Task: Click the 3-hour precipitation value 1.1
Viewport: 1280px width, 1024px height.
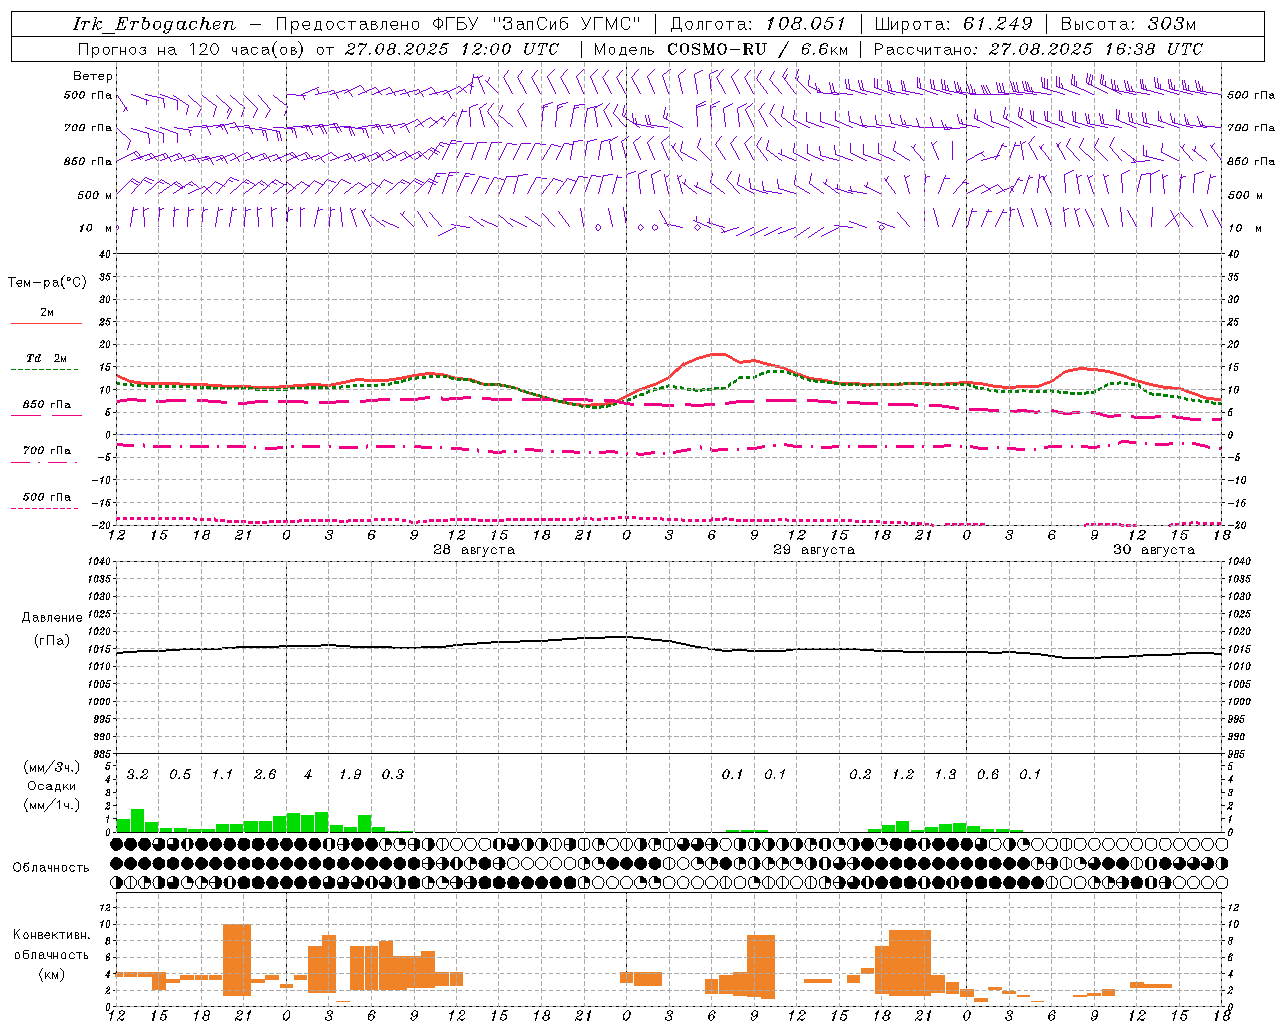Action: [x=222, y=774]
